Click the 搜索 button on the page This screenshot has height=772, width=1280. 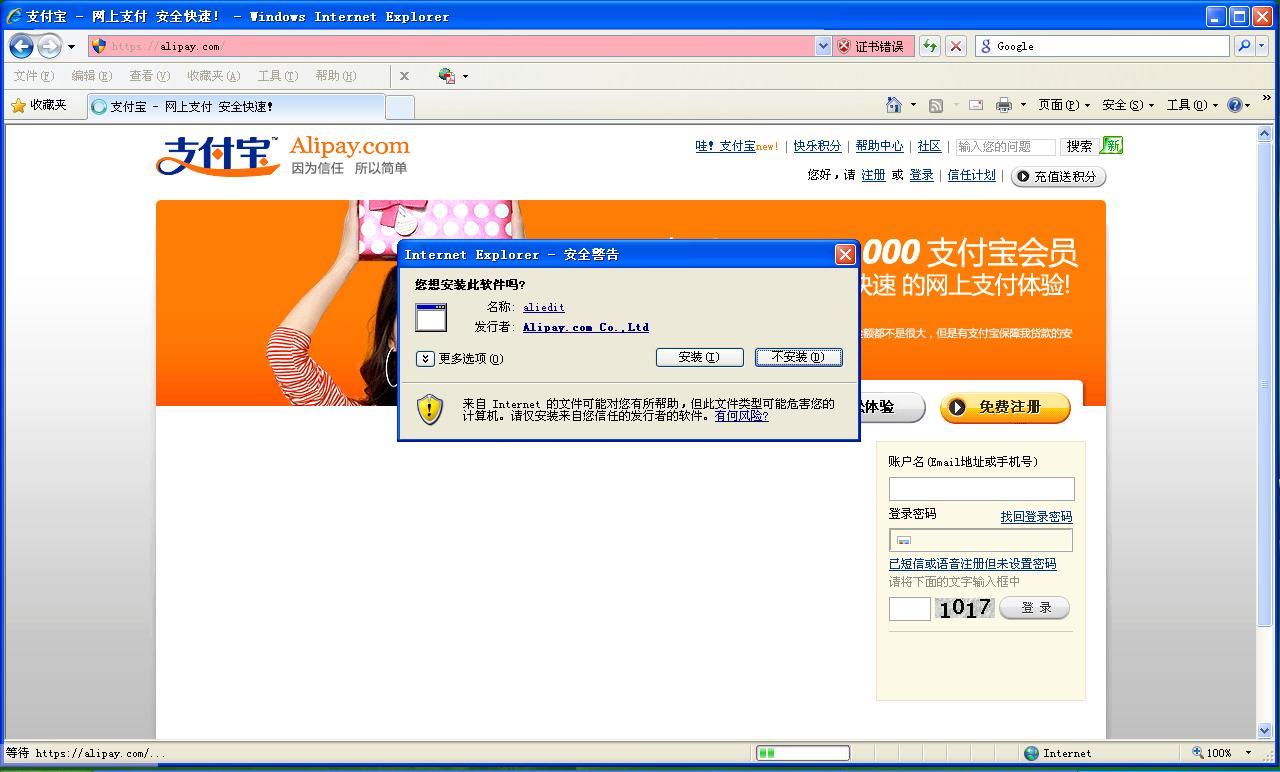(1079, 146)
